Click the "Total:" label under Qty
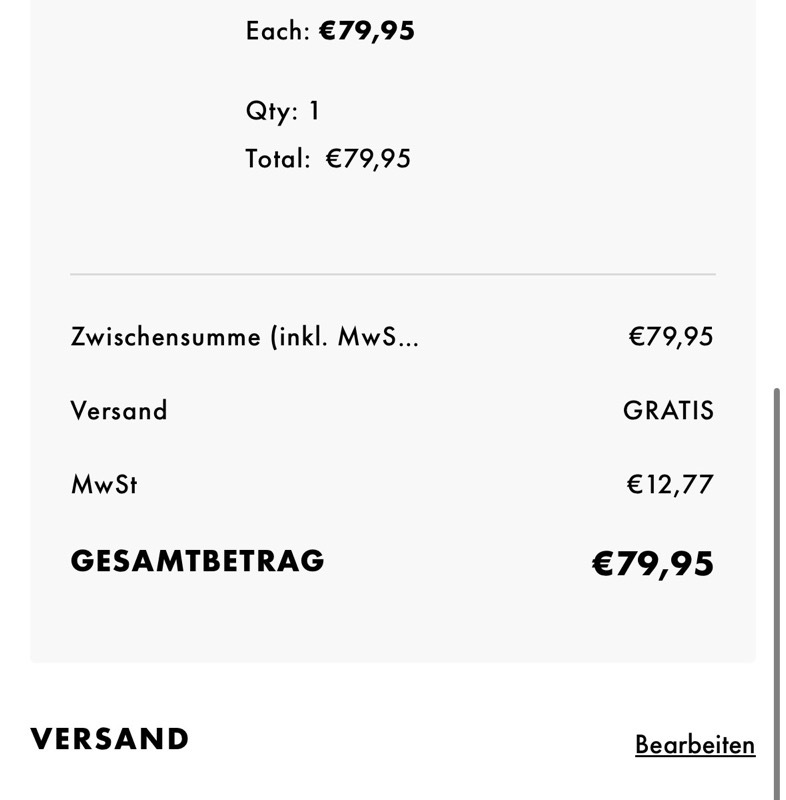786x800 pixels. 278,159
